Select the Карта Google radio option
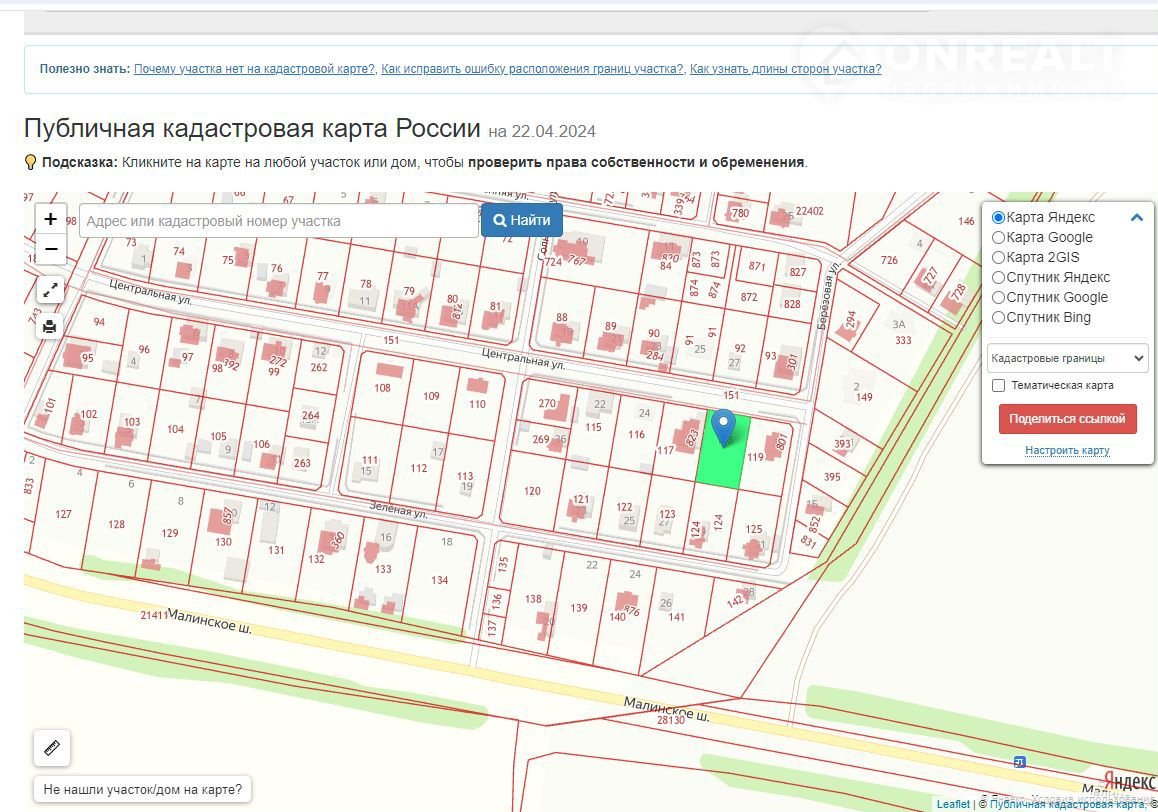1158x812 pixels. (998, 237)
